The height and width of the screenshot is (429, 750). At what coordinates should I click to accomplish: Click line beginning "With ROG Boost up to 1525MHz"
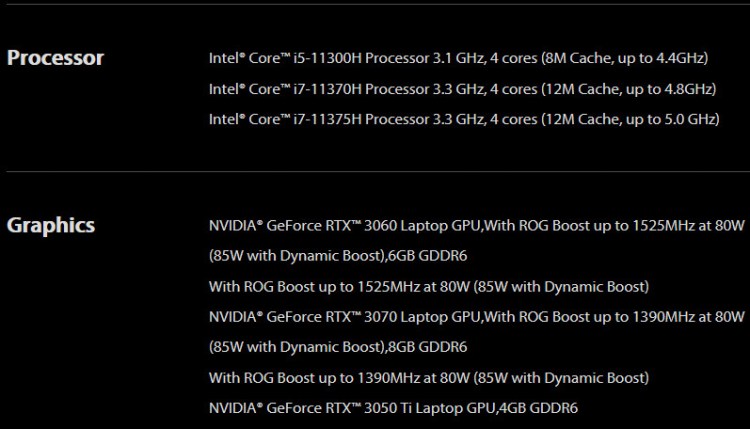click(x=428, y=287)
